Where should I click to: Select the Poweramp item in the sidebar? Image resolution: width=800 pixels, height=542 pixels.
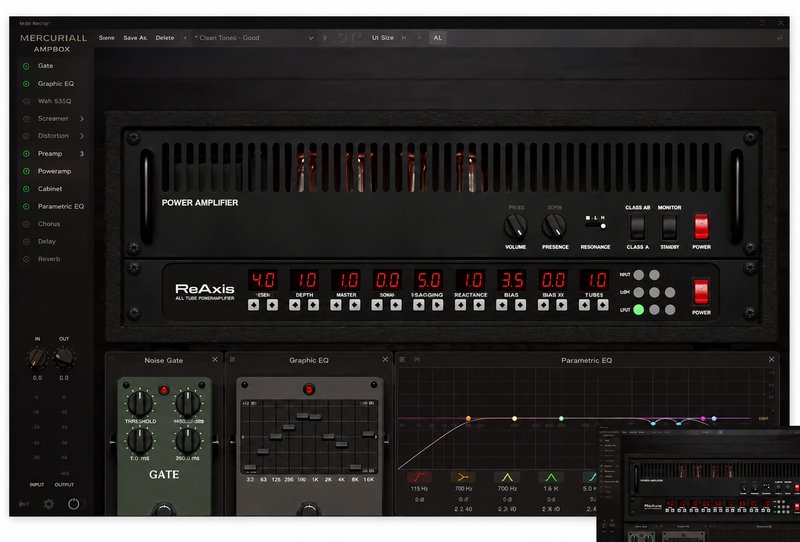[x=54, y=171]
